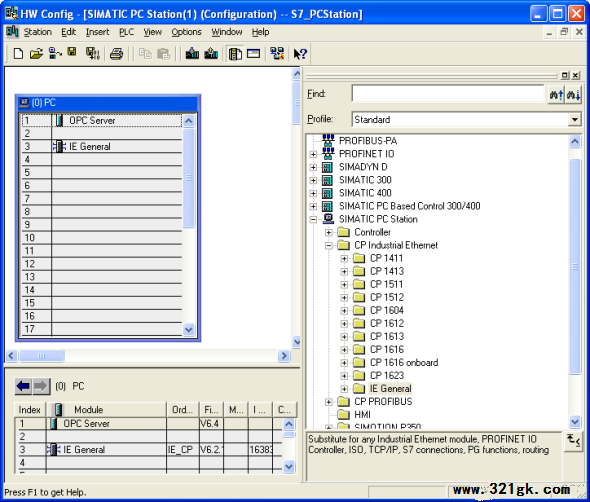Click the Print toolbar icon
This screenshot has height=502, width=590.
[117, 53]
